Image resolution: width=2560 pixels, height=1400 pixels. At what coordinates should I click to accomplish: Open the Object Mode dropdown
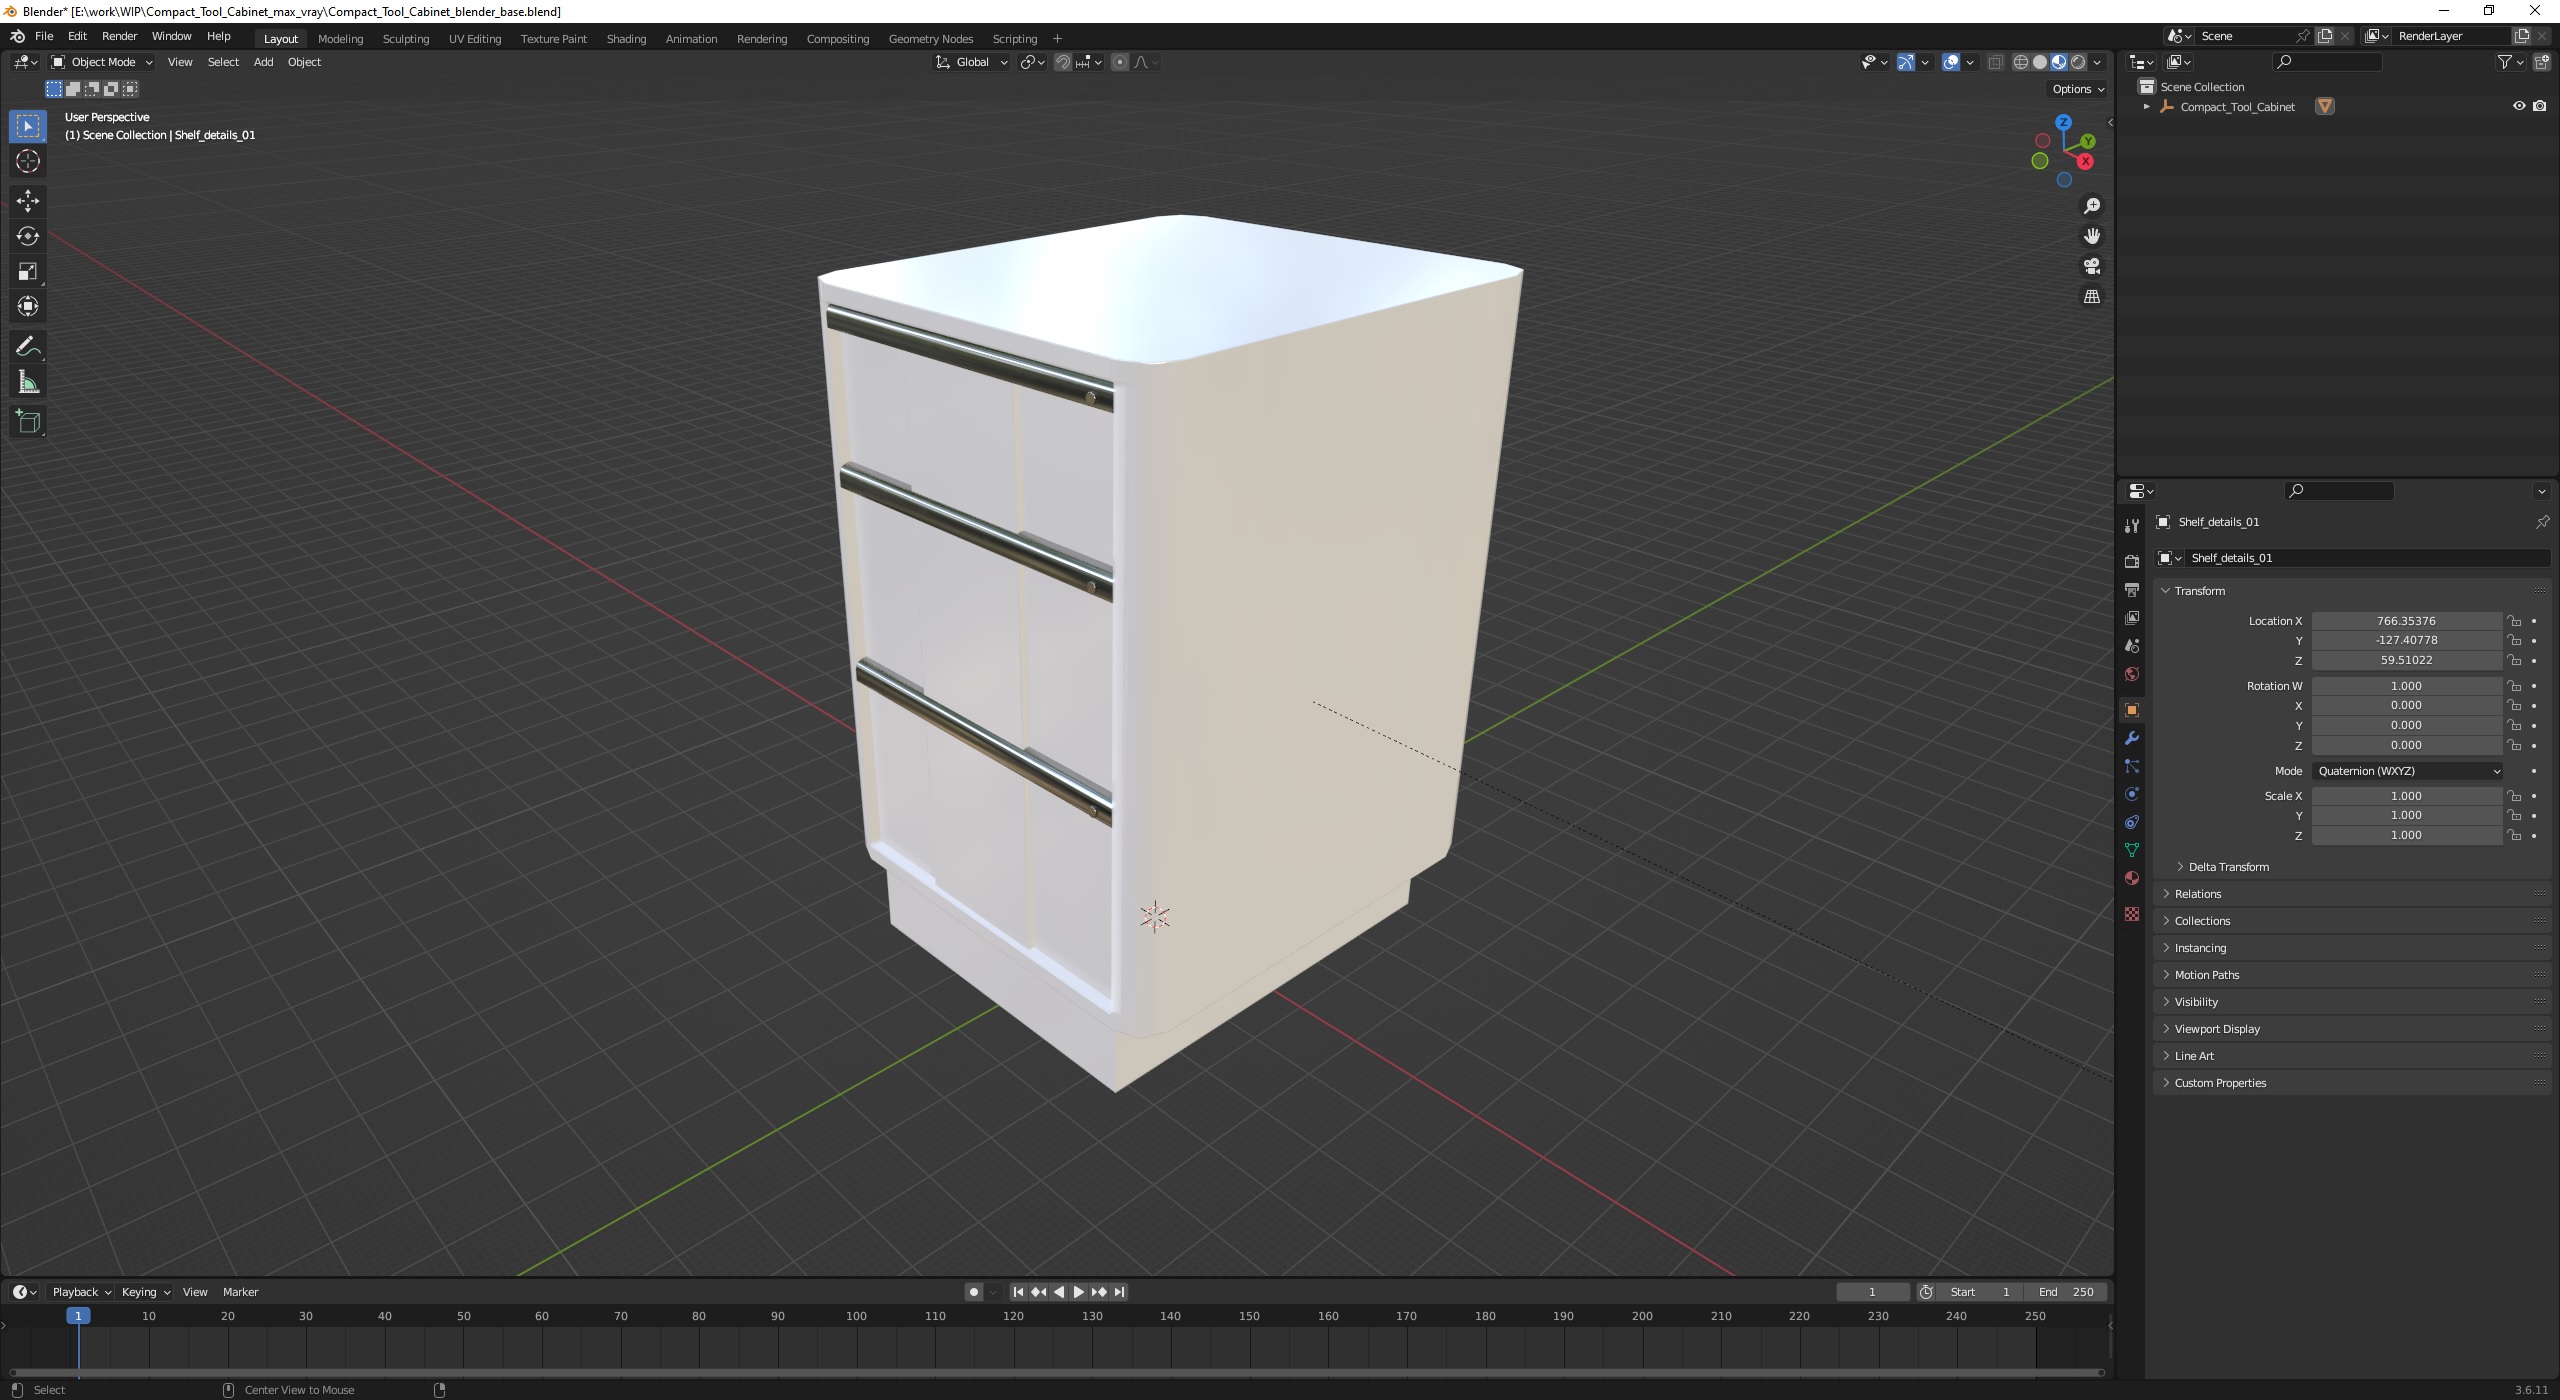coord(102,62)
